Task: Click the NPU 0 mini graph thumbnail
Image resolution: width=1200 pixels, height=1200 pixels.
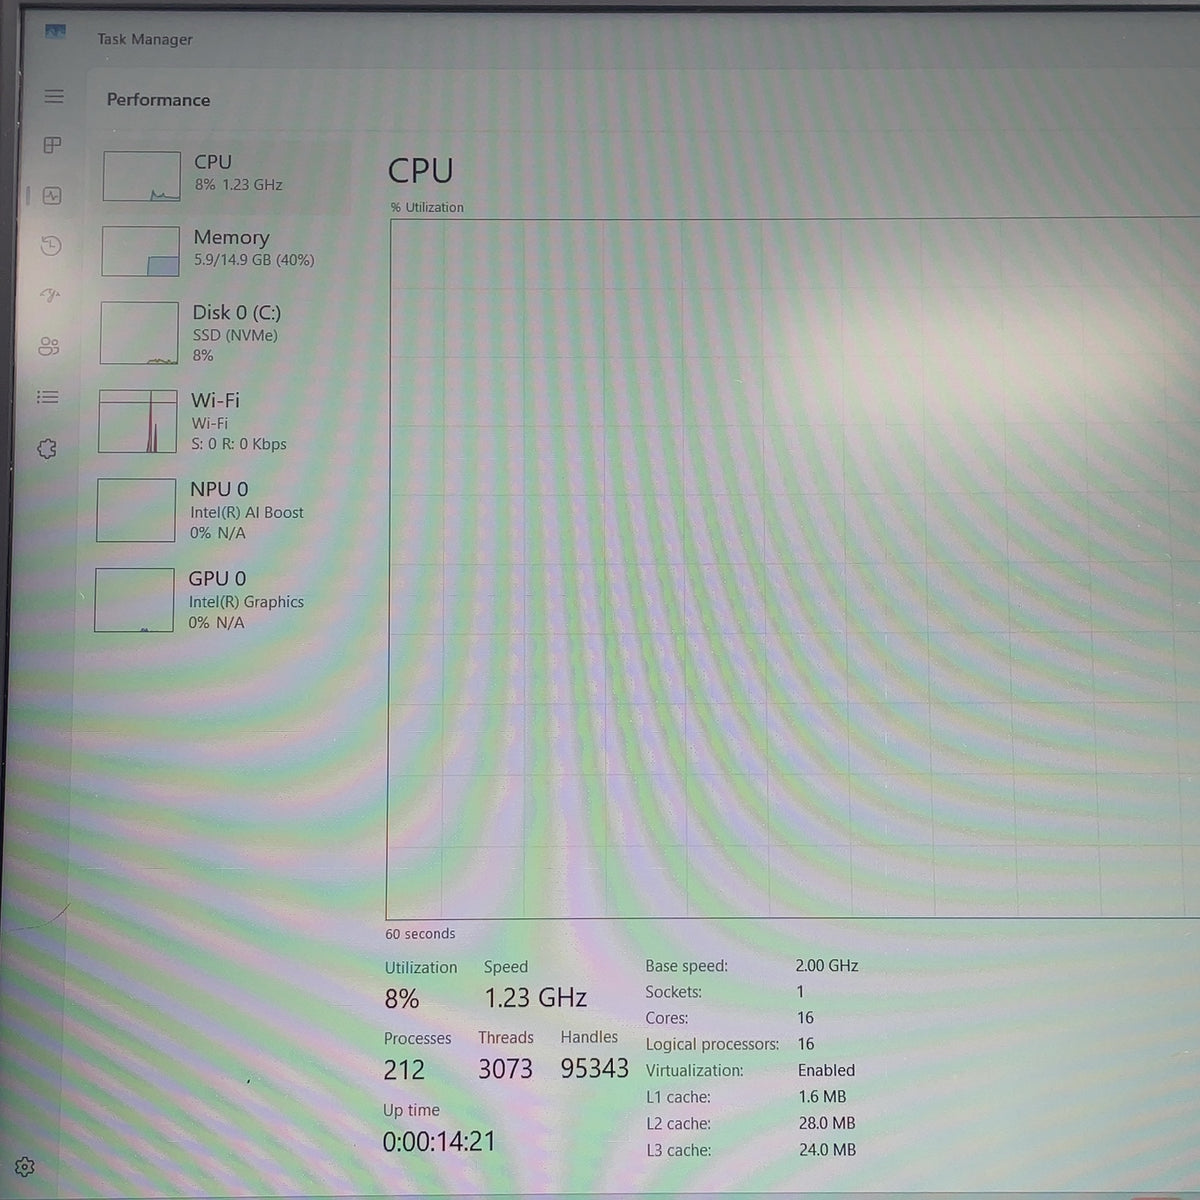Action: point(136,510)
